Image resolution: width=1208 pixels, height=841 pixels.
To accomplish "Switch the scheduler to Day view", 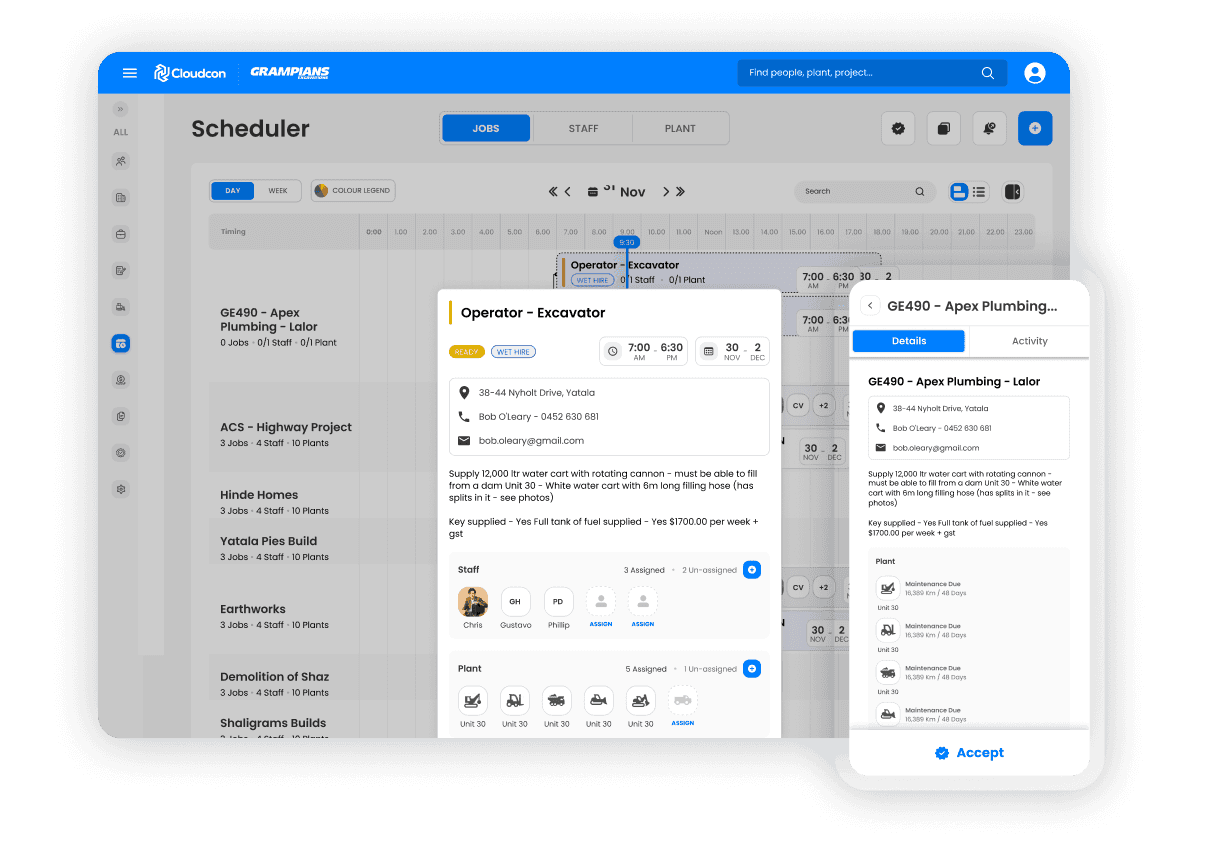I will (233, 191).
